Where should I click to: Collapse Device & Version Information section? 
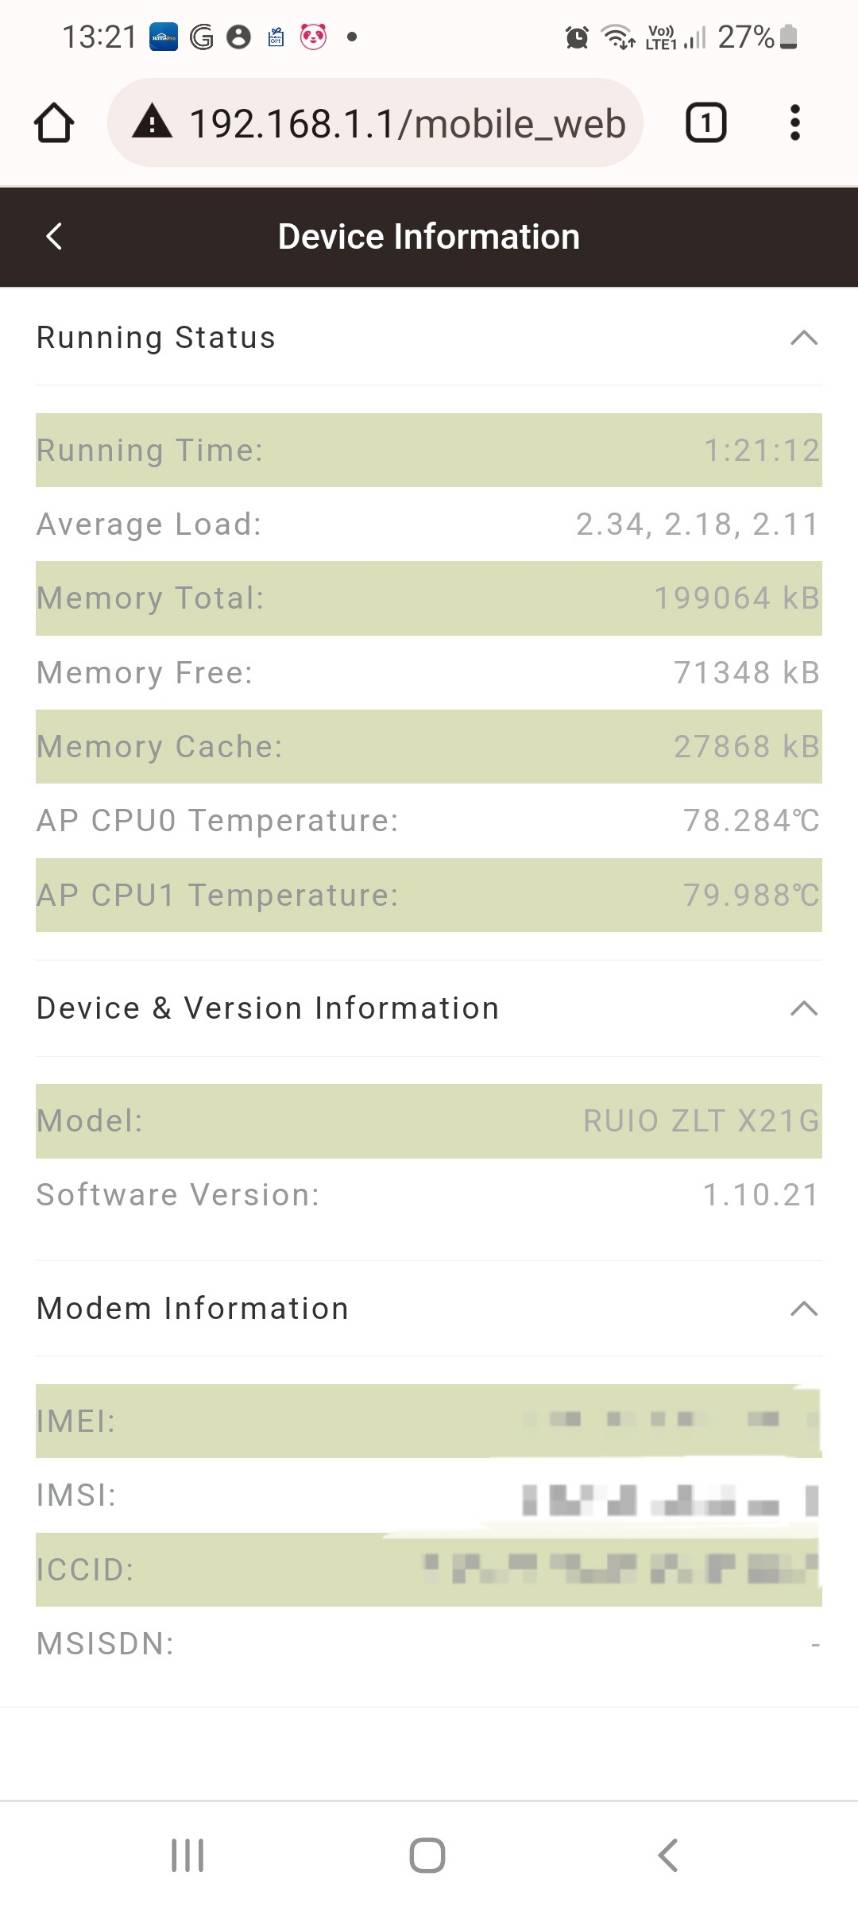click(x=803, y=1008)
